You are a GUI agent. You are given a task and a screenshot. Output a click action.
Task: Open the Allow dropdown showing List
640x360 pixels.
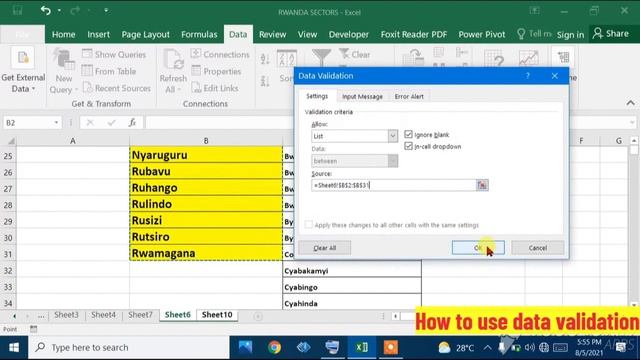coord(393,136)
